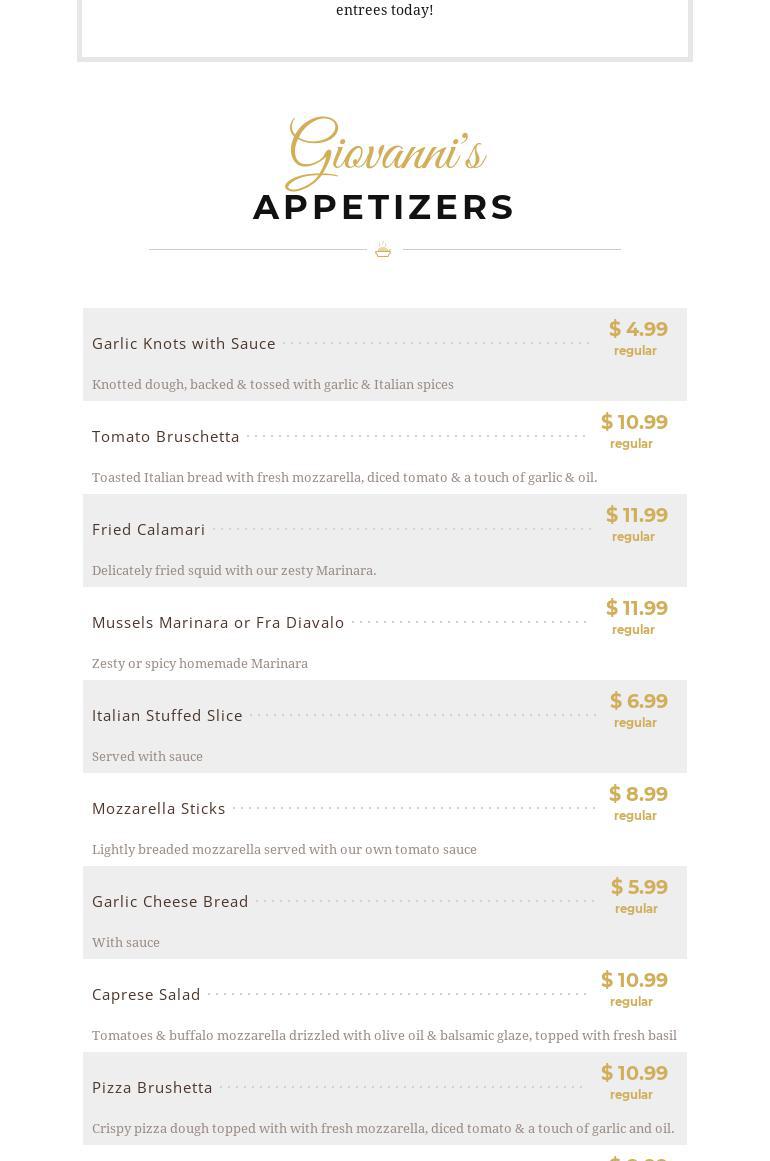Viewport: 770px width, 1161px height.
Task: Click the $ 8.99 Mozzarella Sticks price
Action: 638,794
